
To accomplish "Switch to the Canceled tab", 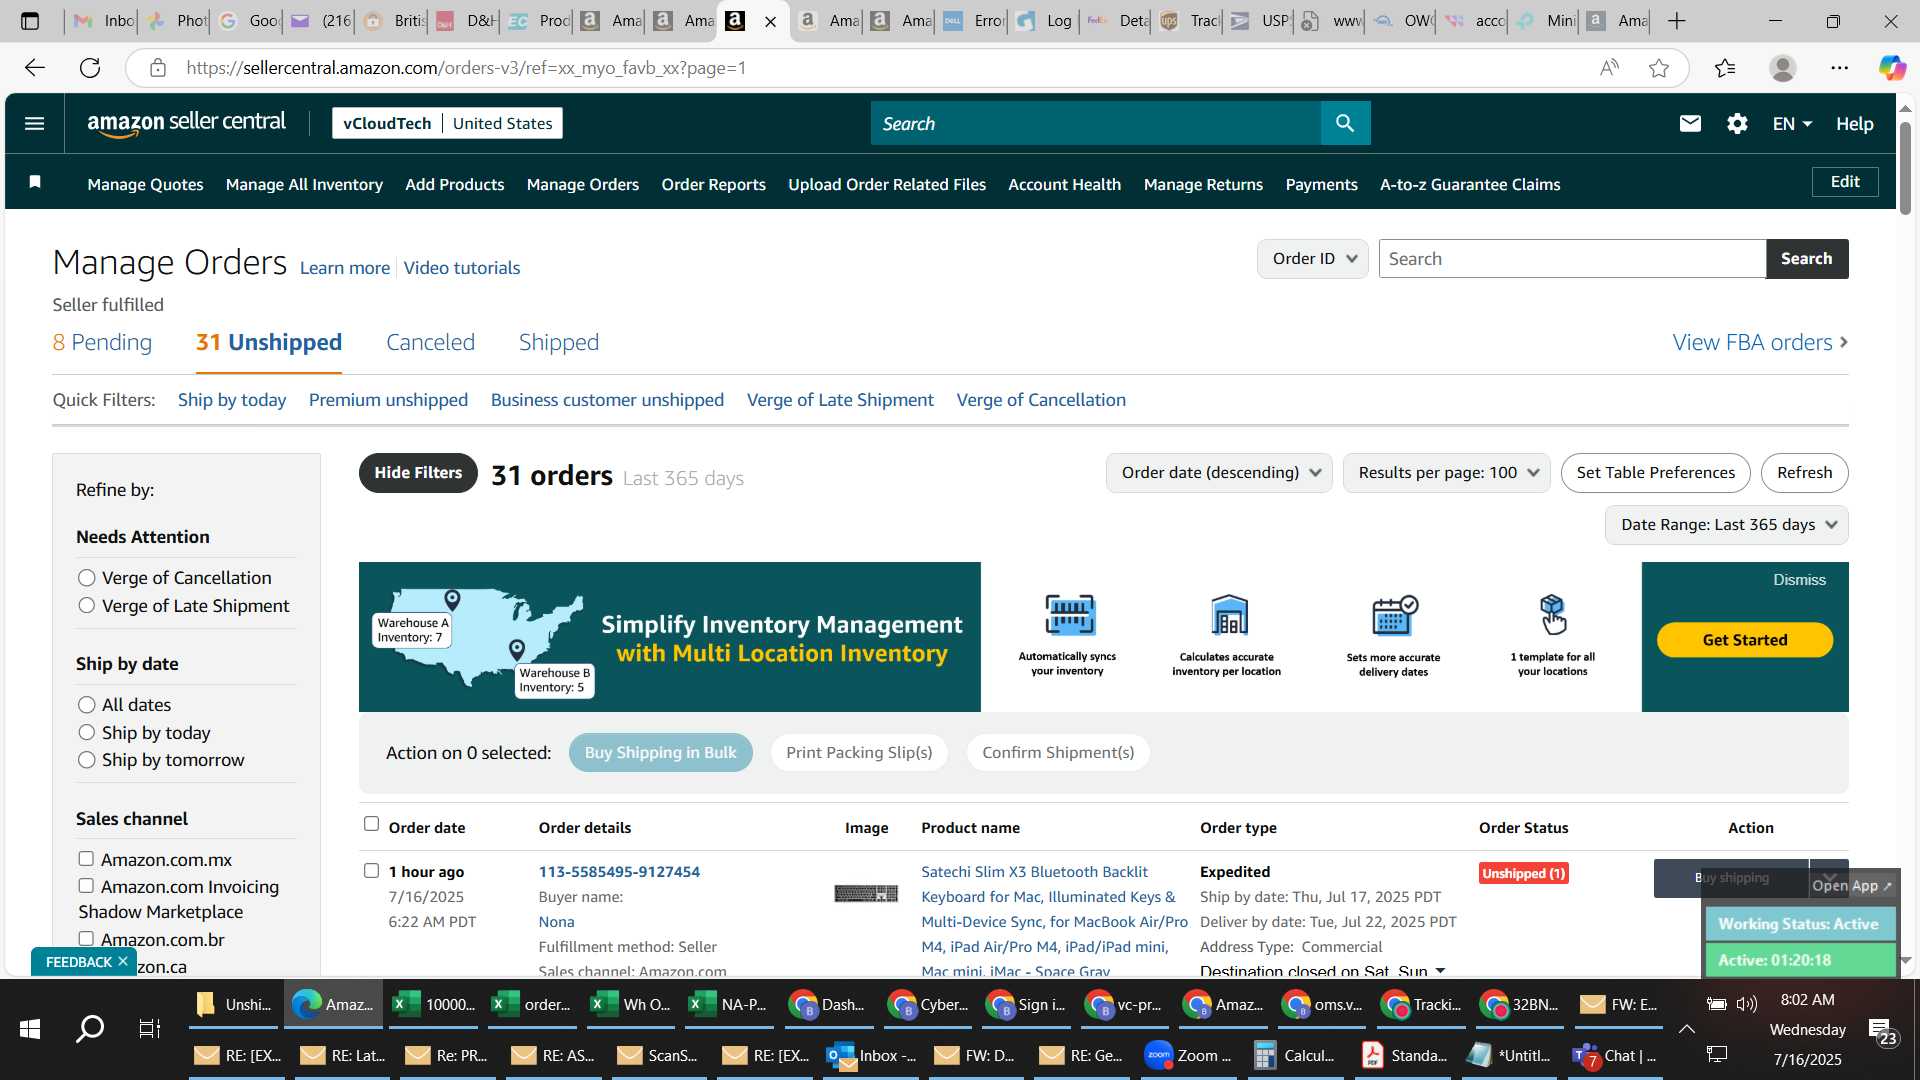I will pos(430,342).
